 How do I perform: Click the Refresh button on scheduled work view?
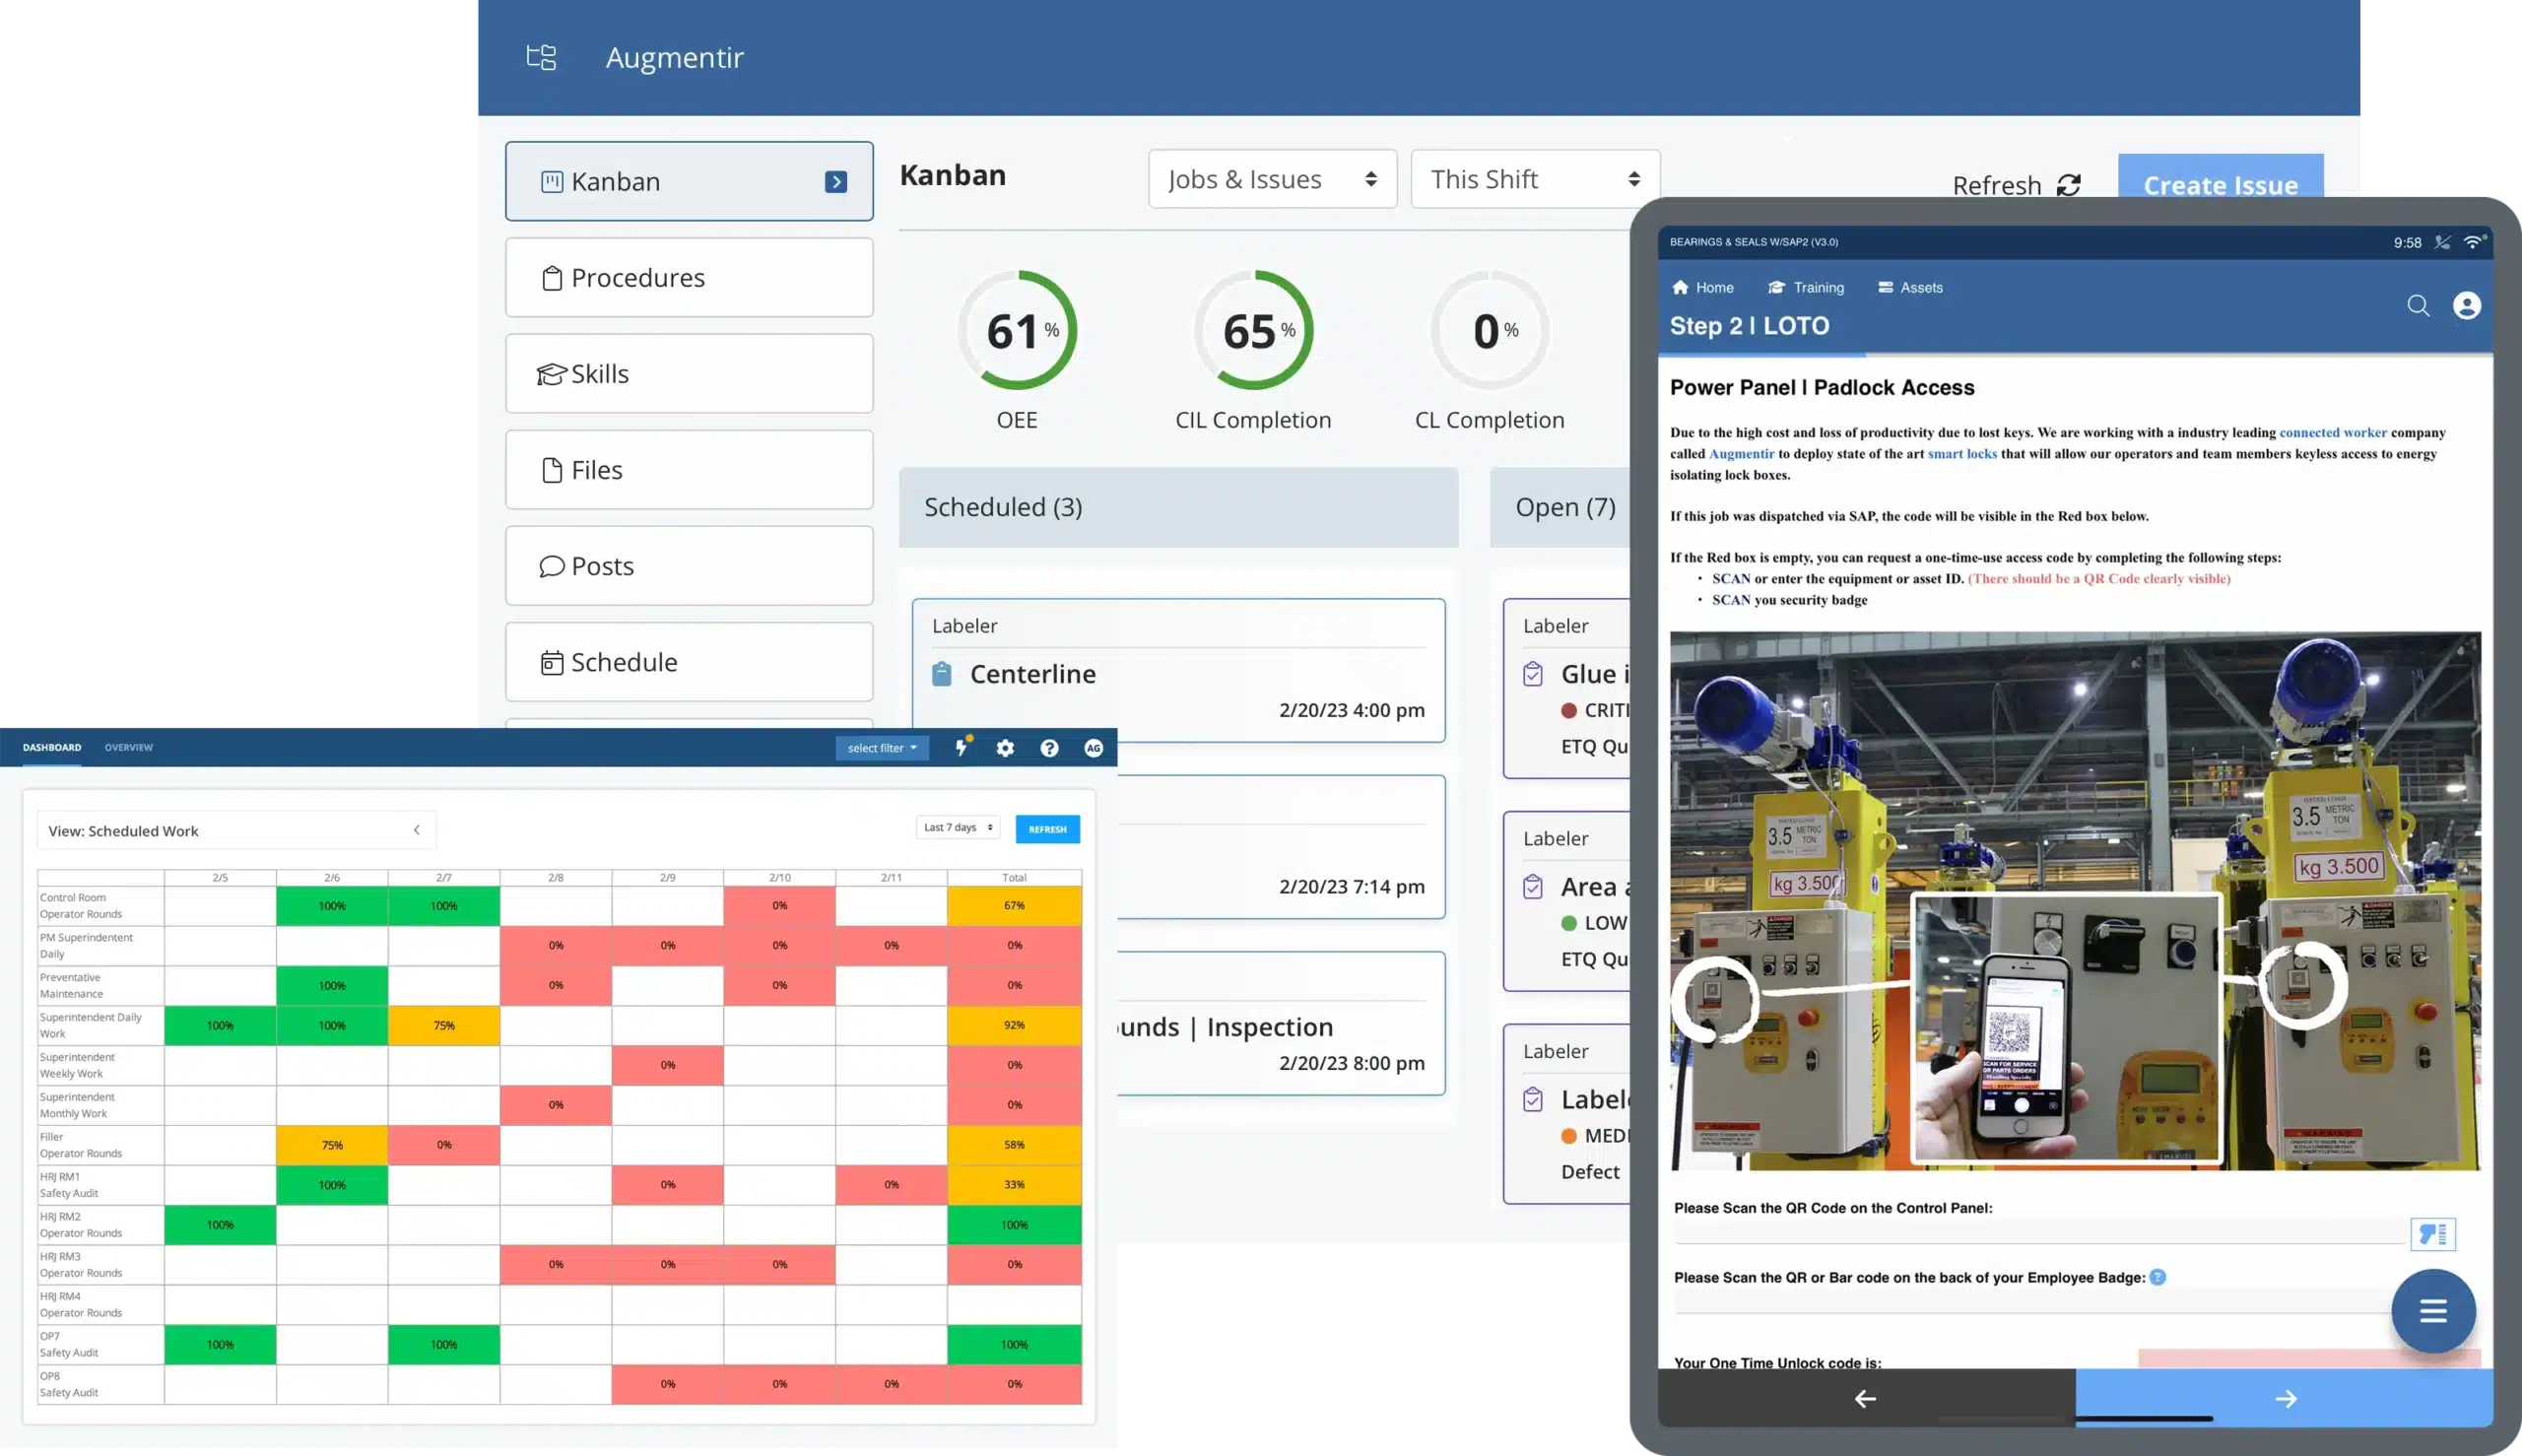(x=1047, y=828)
